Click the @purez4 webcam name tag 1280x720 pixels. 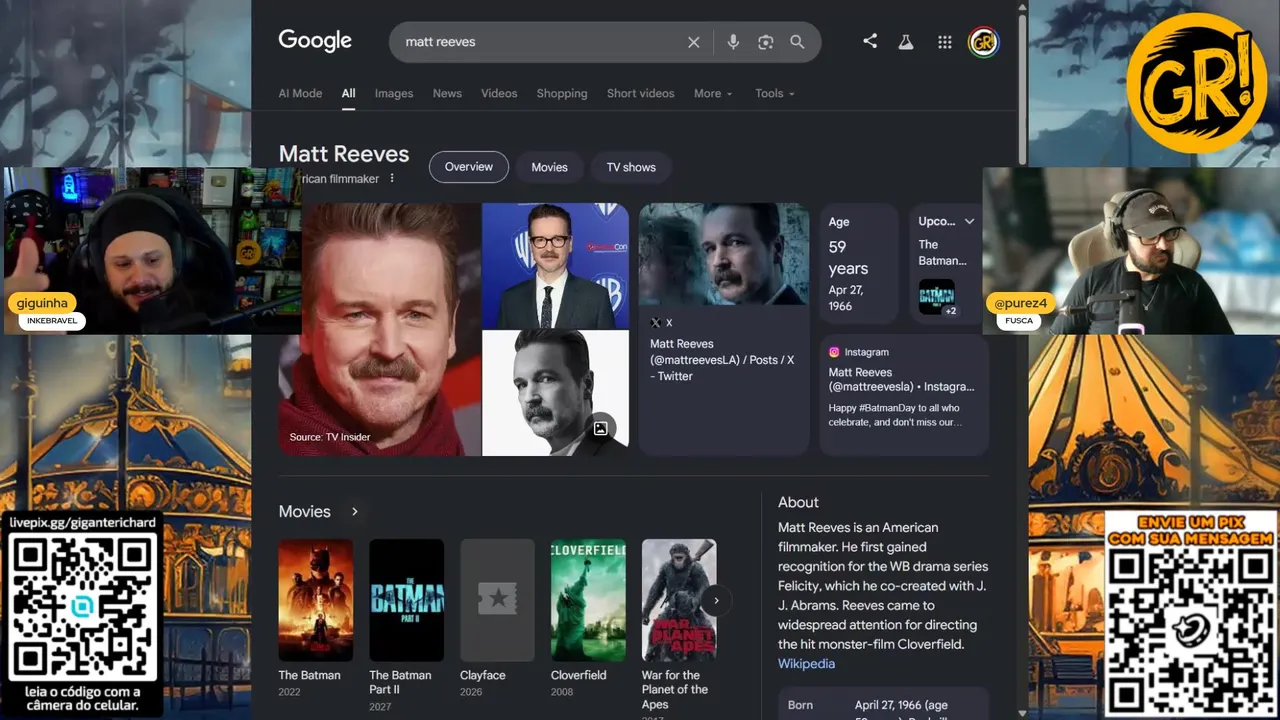click(1020, 303)
